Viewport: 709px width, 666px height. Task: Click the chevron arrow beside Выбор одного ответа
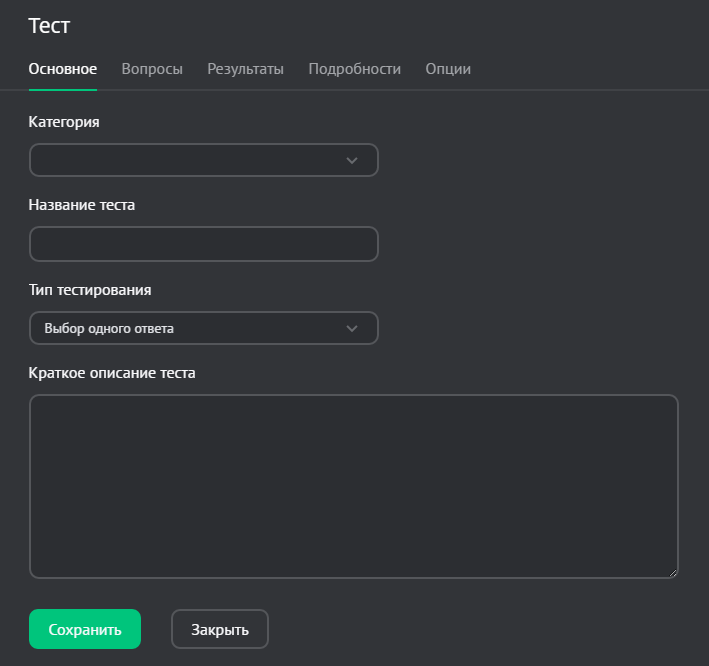351,328
